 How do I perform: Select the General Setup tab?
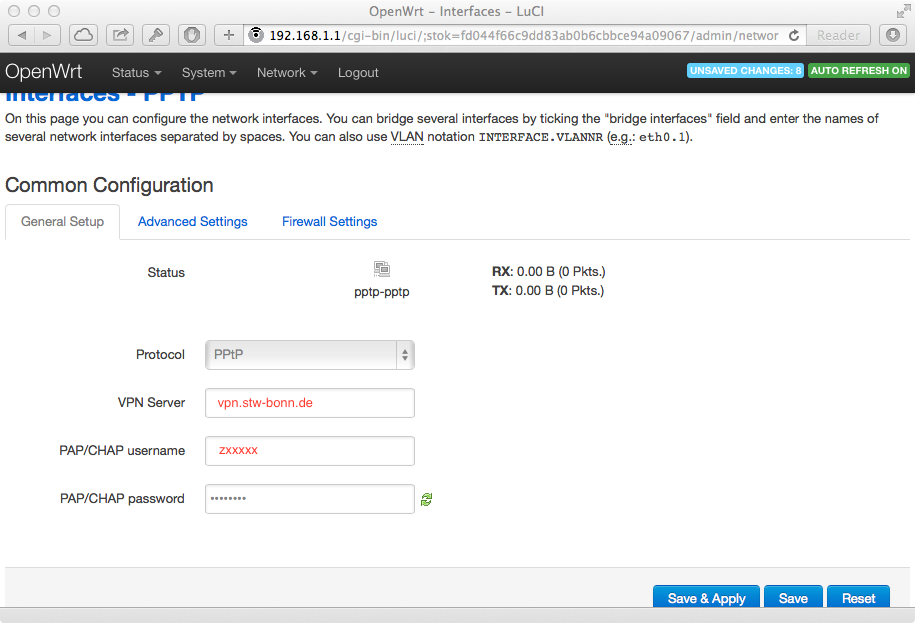62,222
